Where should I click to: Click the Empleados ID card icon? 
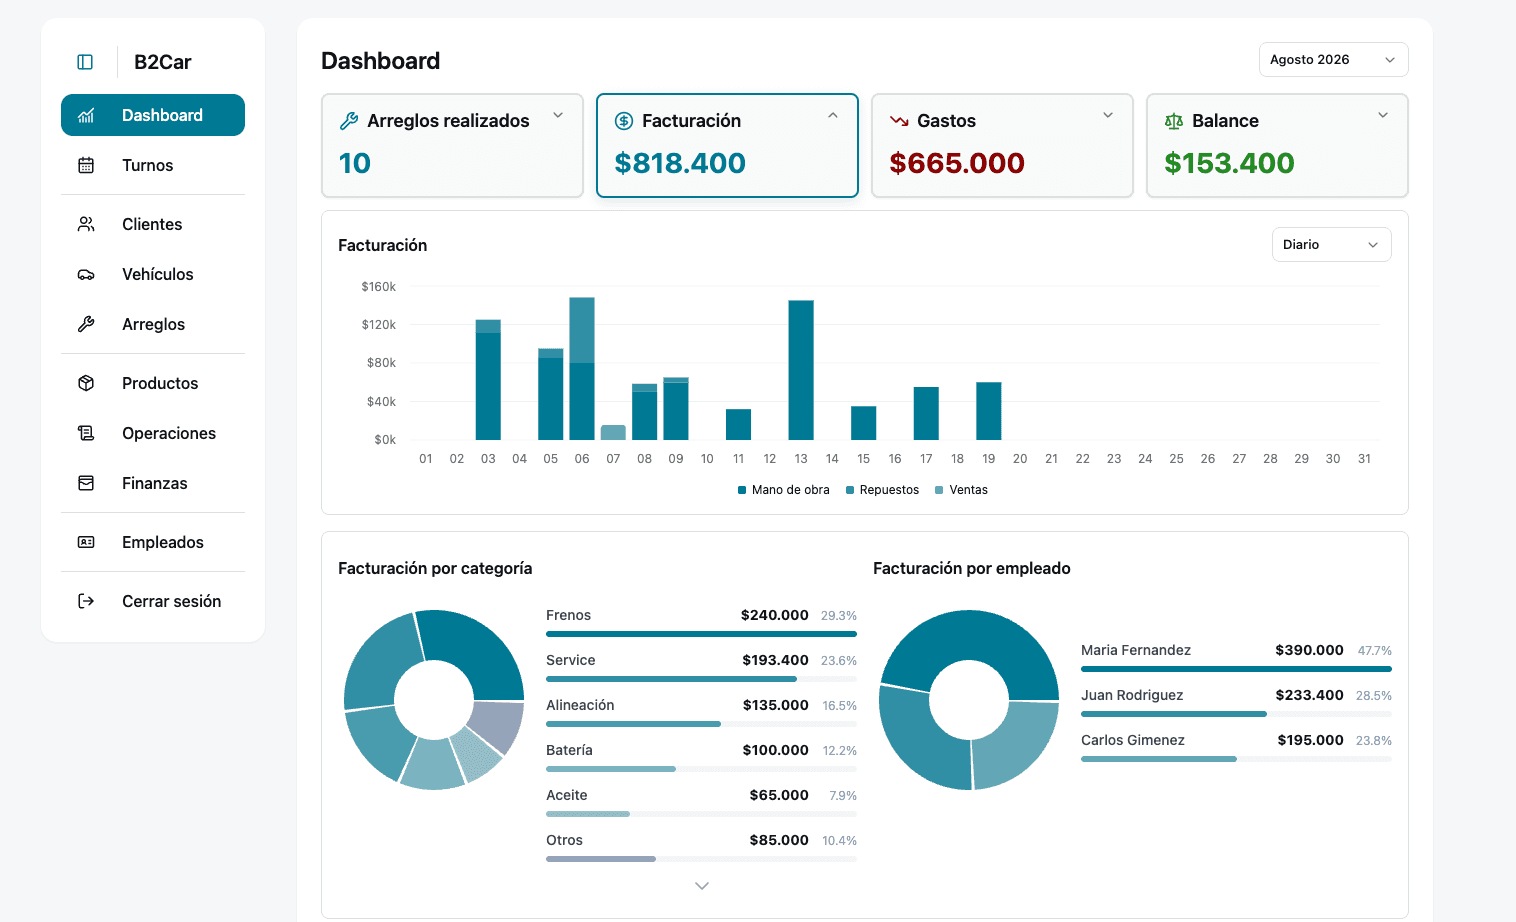(x=86, y=542)
